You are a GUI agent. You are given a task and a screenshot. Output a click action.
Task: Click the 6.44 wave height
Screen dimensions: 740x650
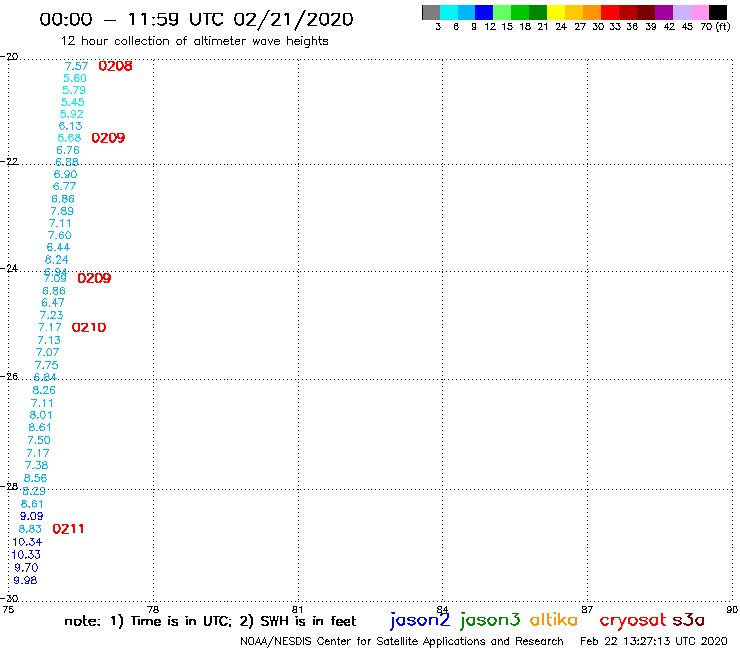pos(58,247)
